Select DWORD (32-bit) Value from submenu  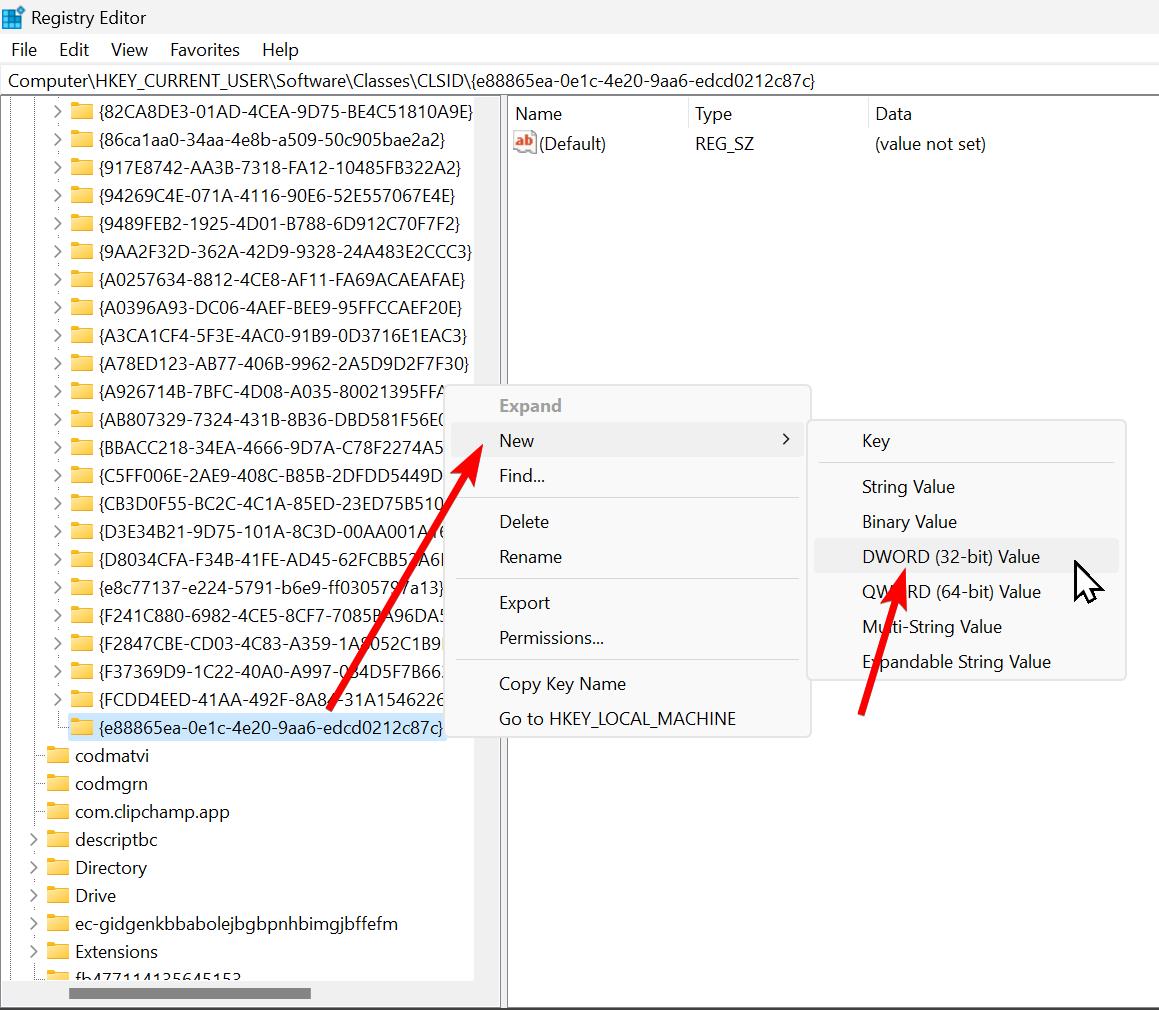point(951,556)
